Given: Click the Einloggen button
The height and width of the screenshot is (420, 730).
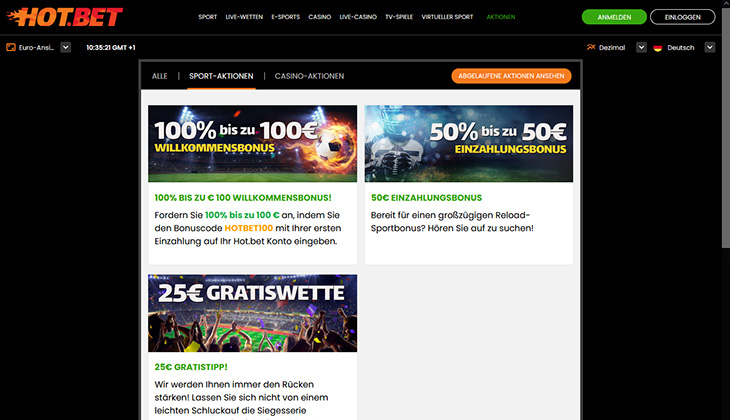Looking at the screenshot, I should 683,17.
